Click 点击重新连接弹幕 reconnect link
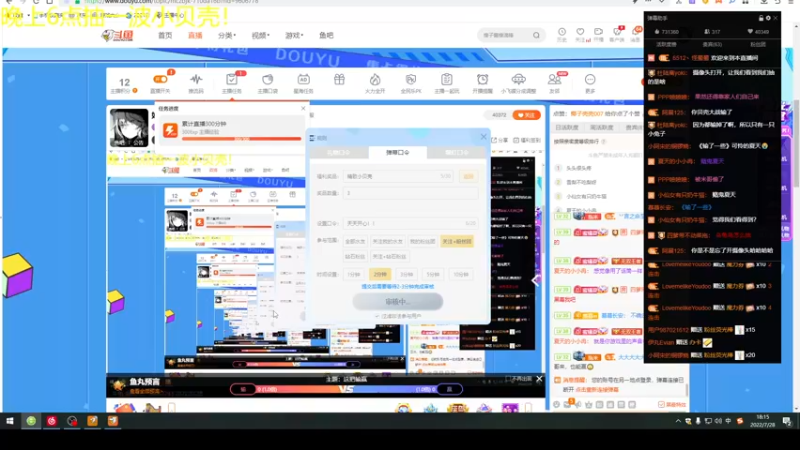 [596, 390]
